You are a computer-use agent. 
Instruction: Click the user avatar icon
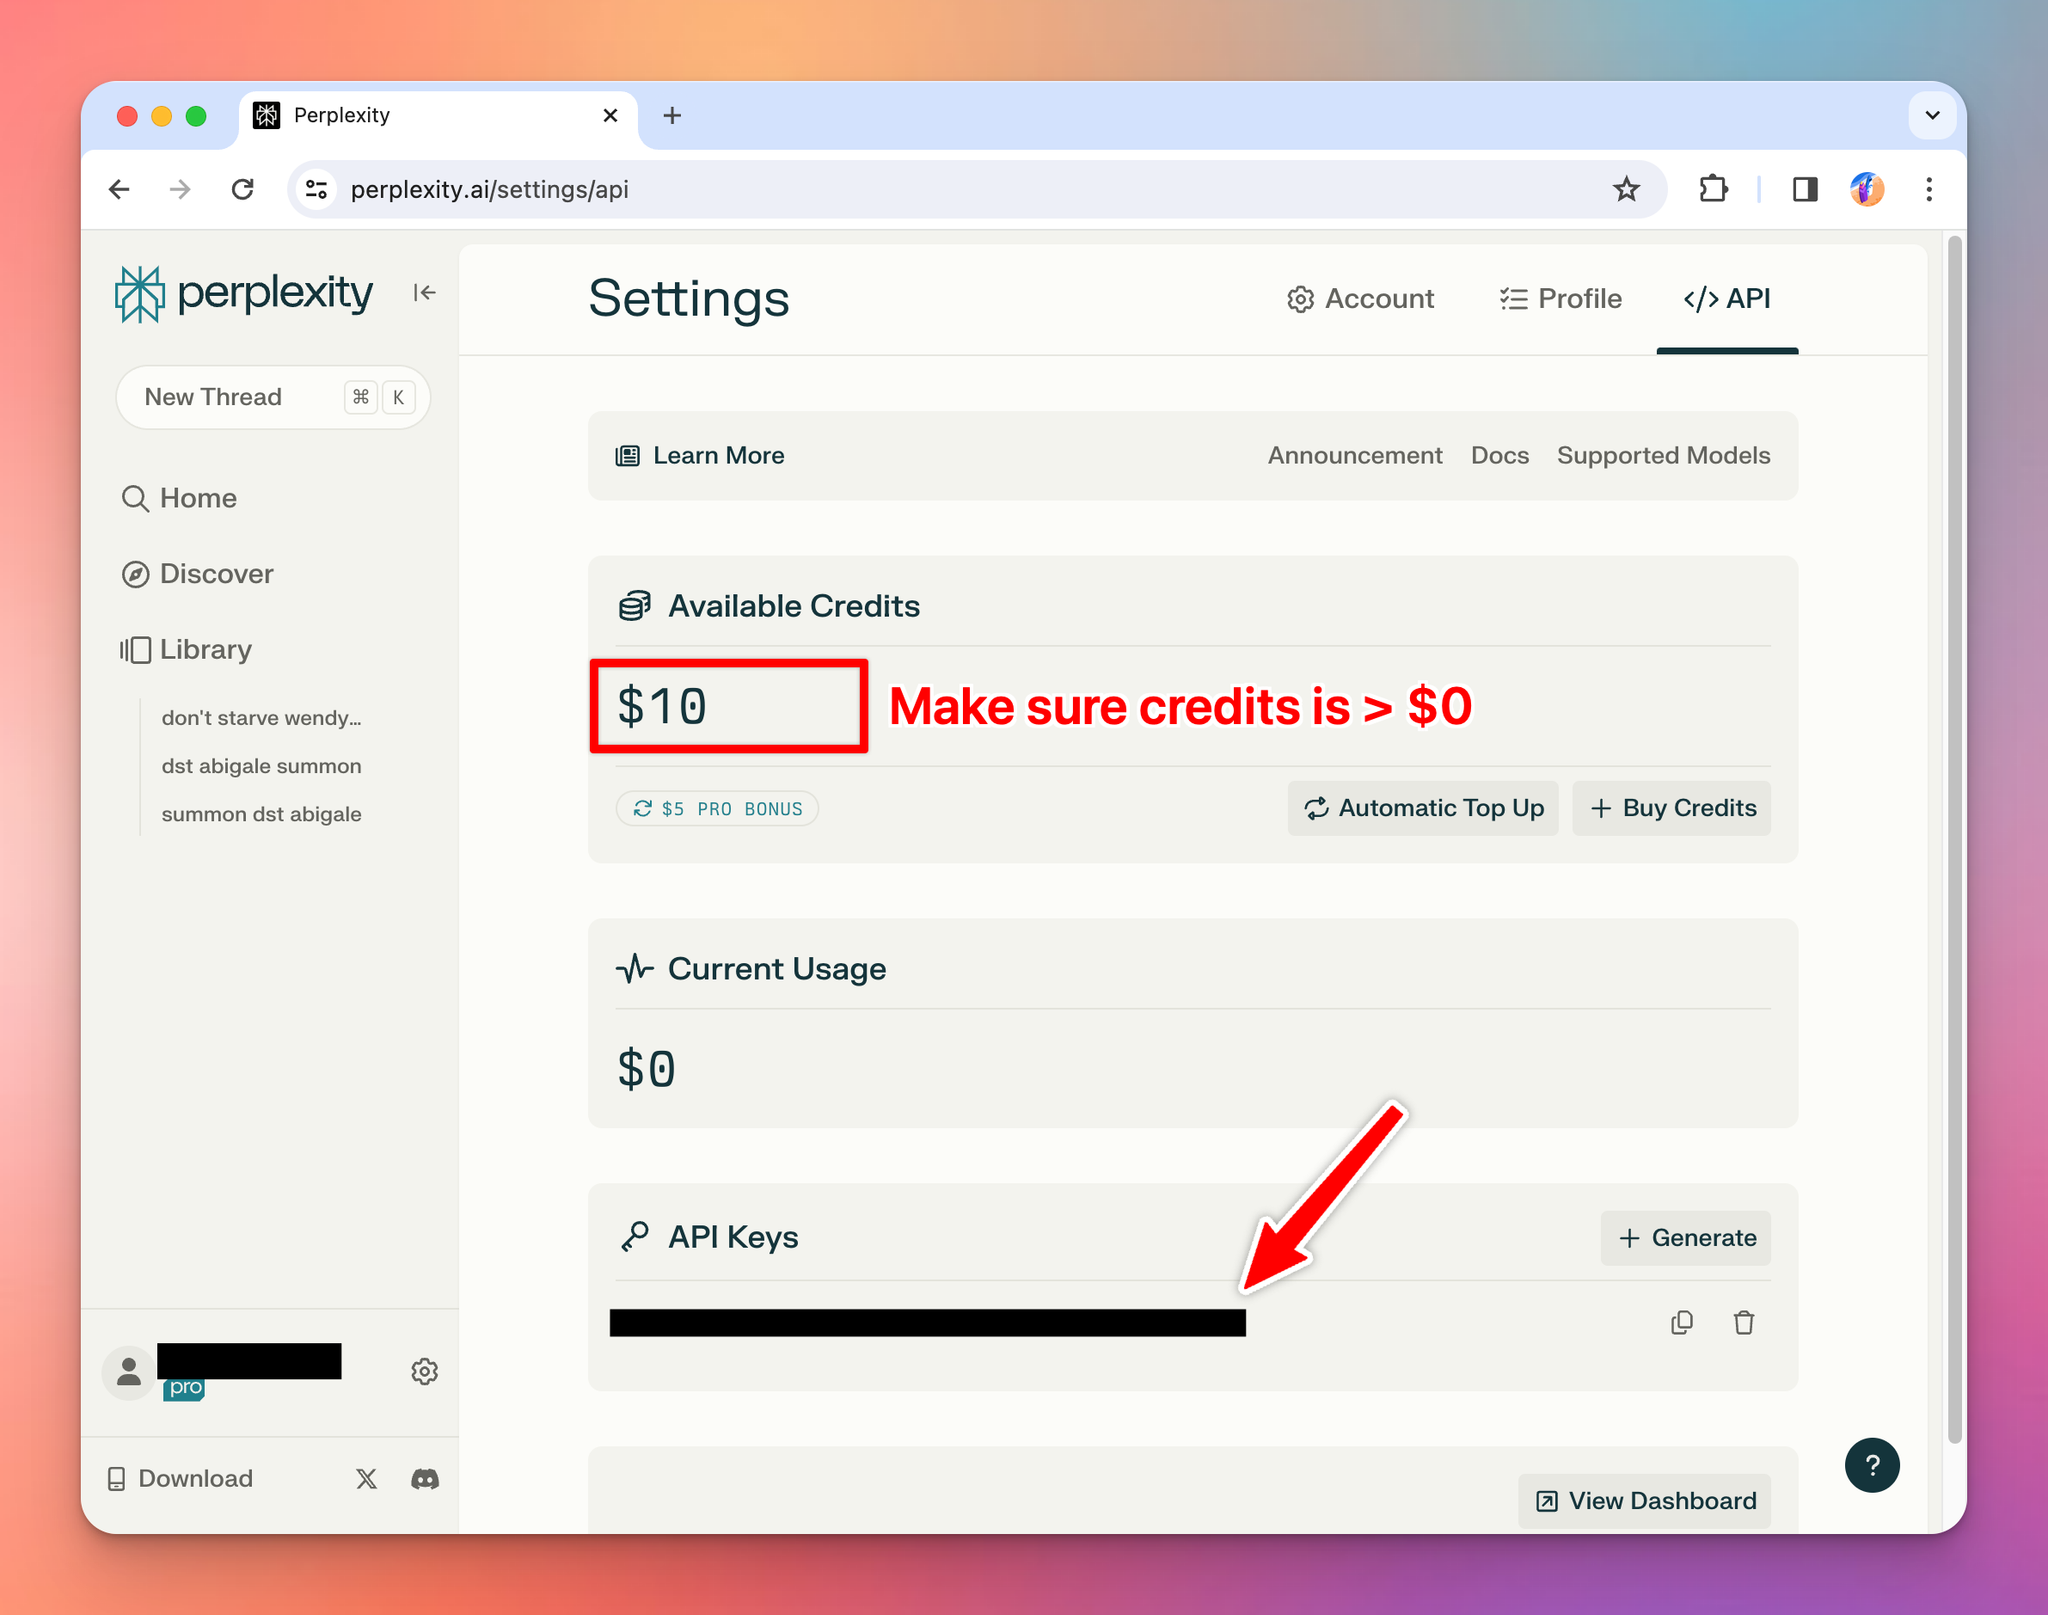(x=128, y=1372)
